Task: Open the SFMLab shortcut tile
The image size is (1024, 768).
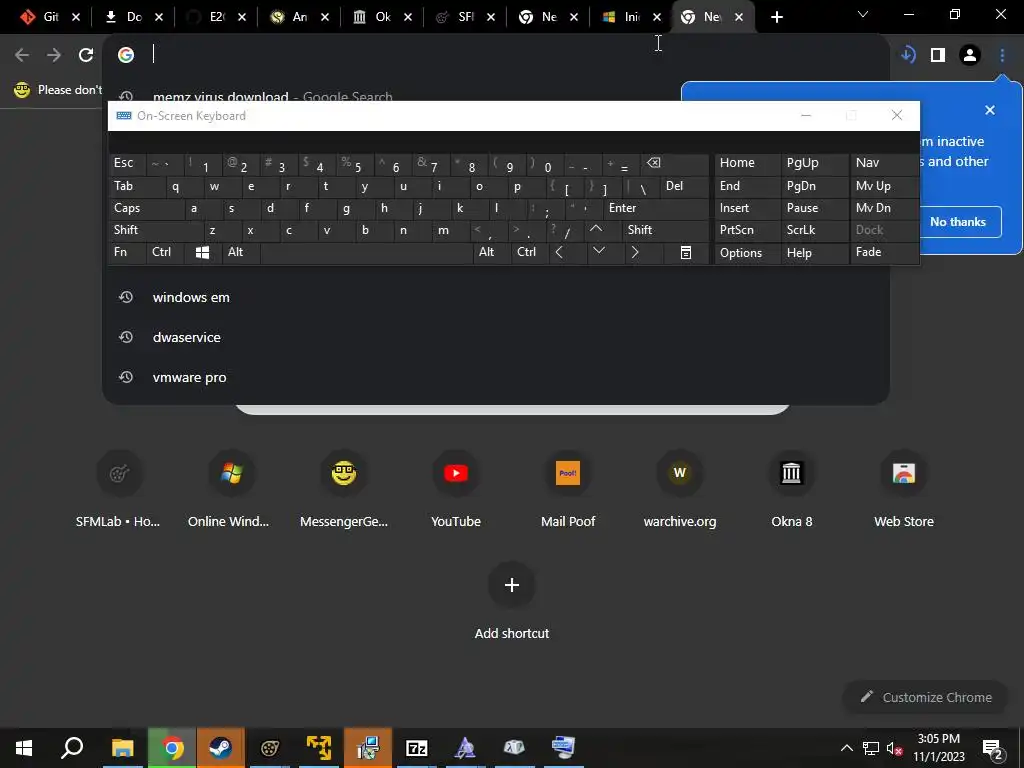Action: (x=118, y=488)
